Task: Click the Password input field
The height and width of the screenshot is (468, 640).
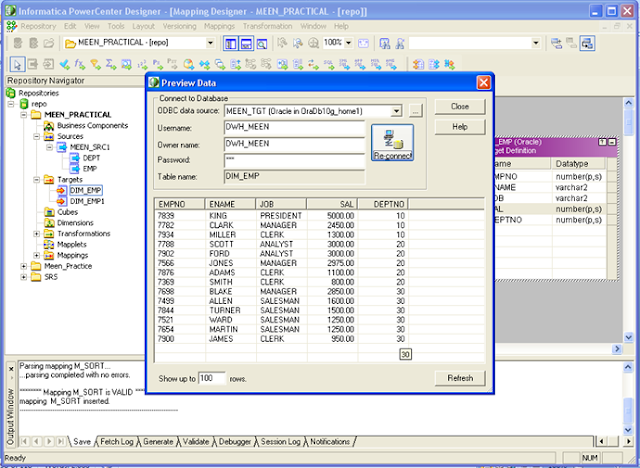Action: [294, 160]
